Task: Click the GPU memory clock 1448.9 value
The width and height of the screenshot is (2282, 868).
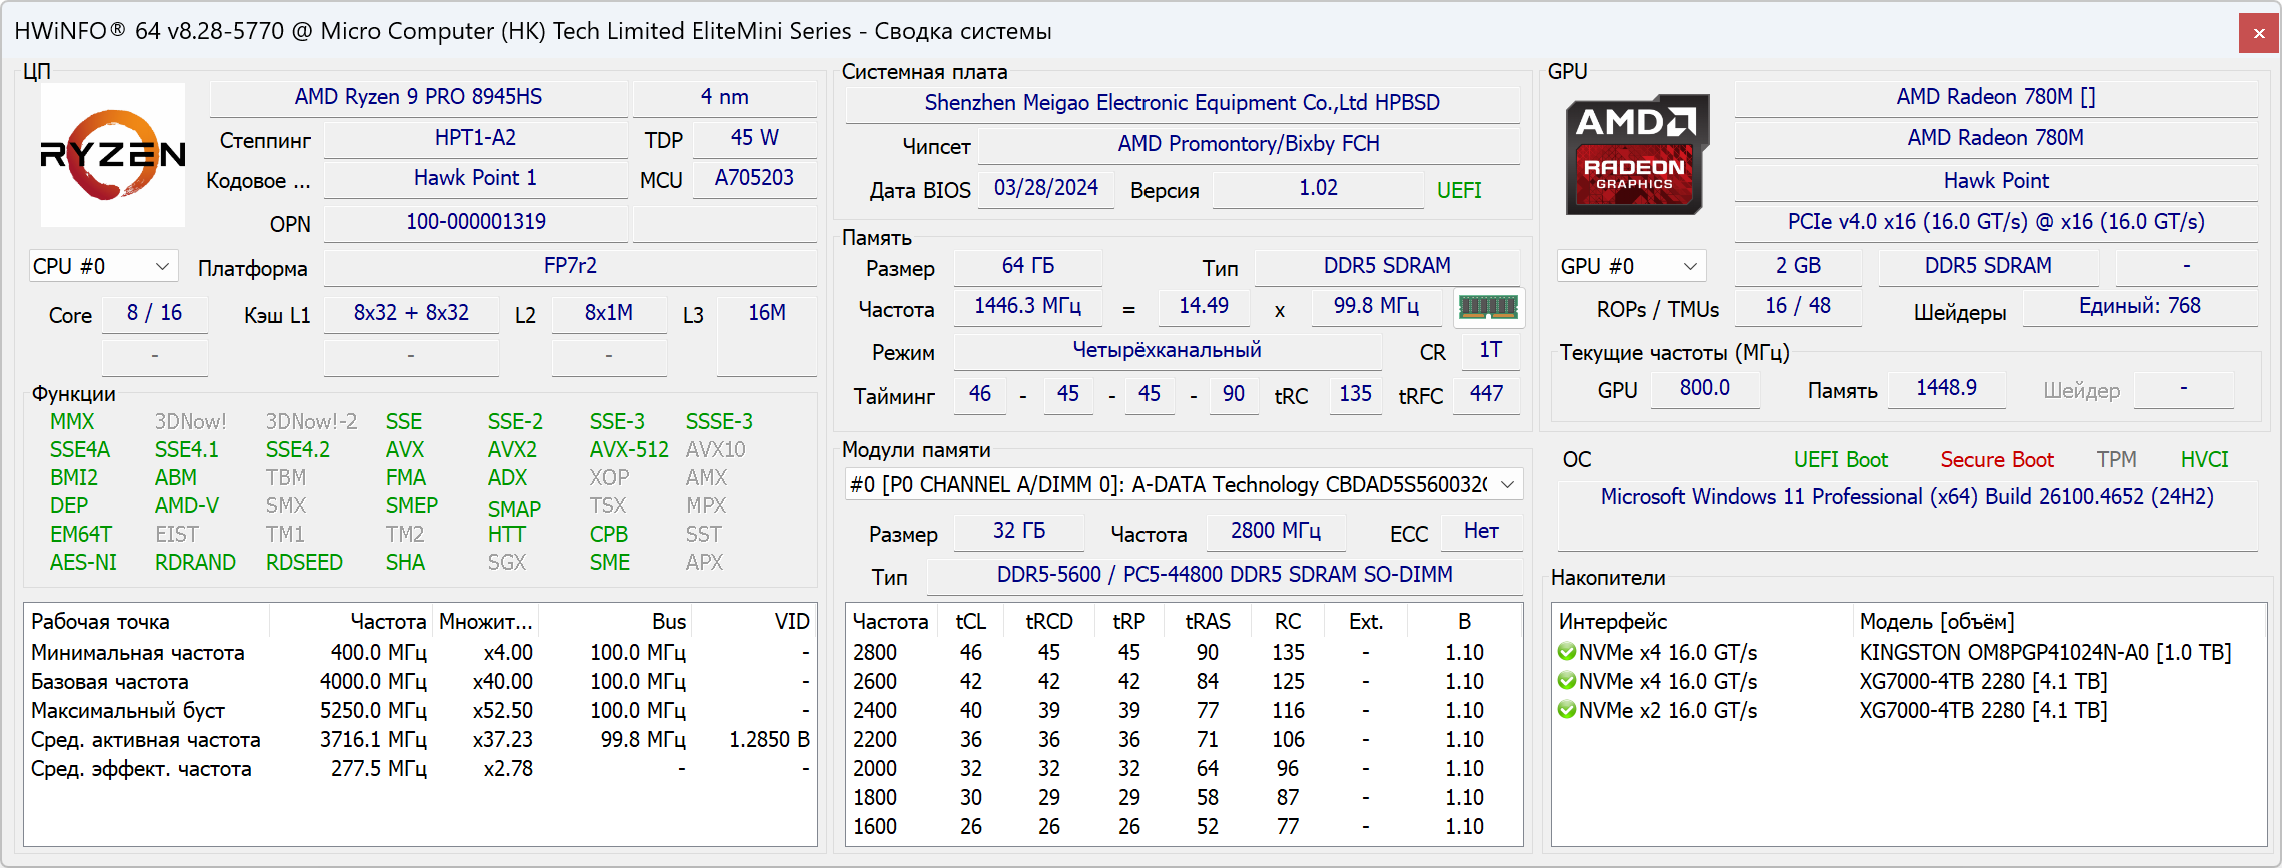Action: pos(1946,388)
